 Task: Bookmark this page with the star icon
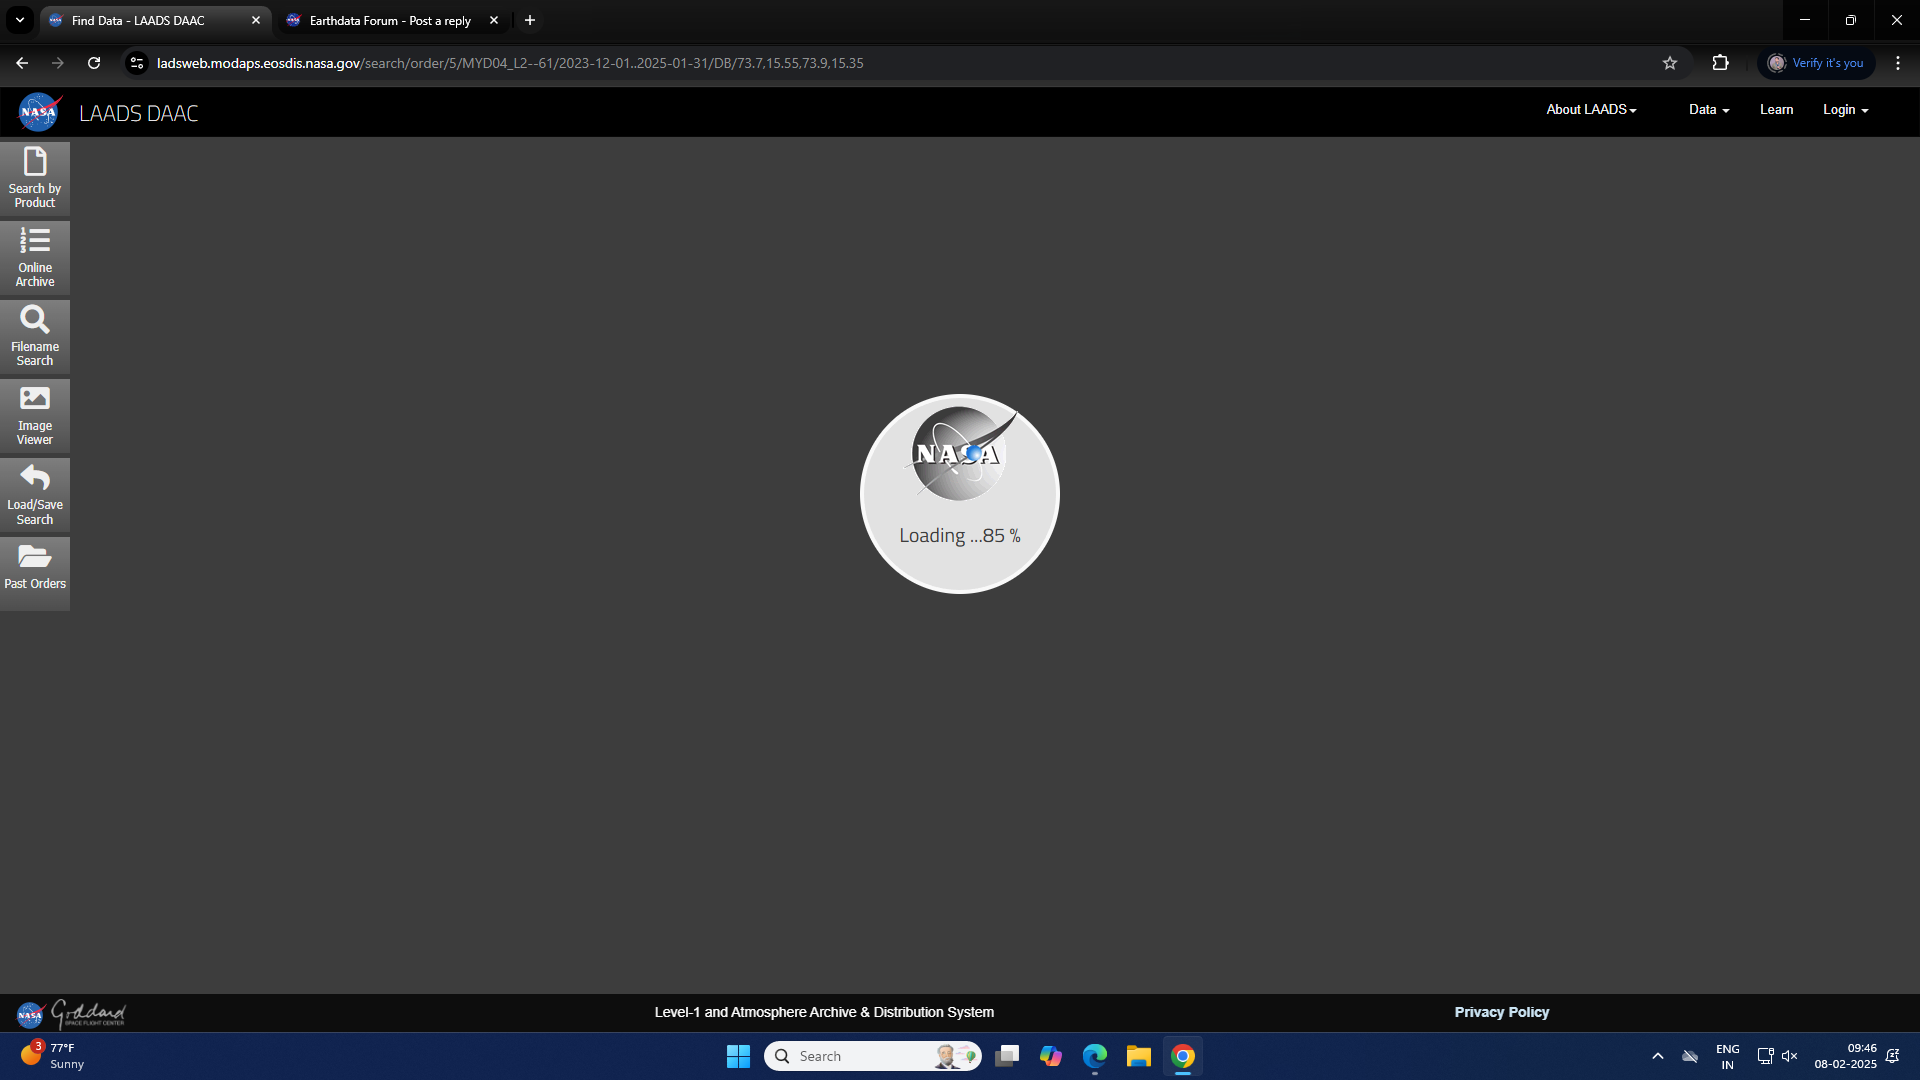pyautogui.click(x=1671, y=62)
